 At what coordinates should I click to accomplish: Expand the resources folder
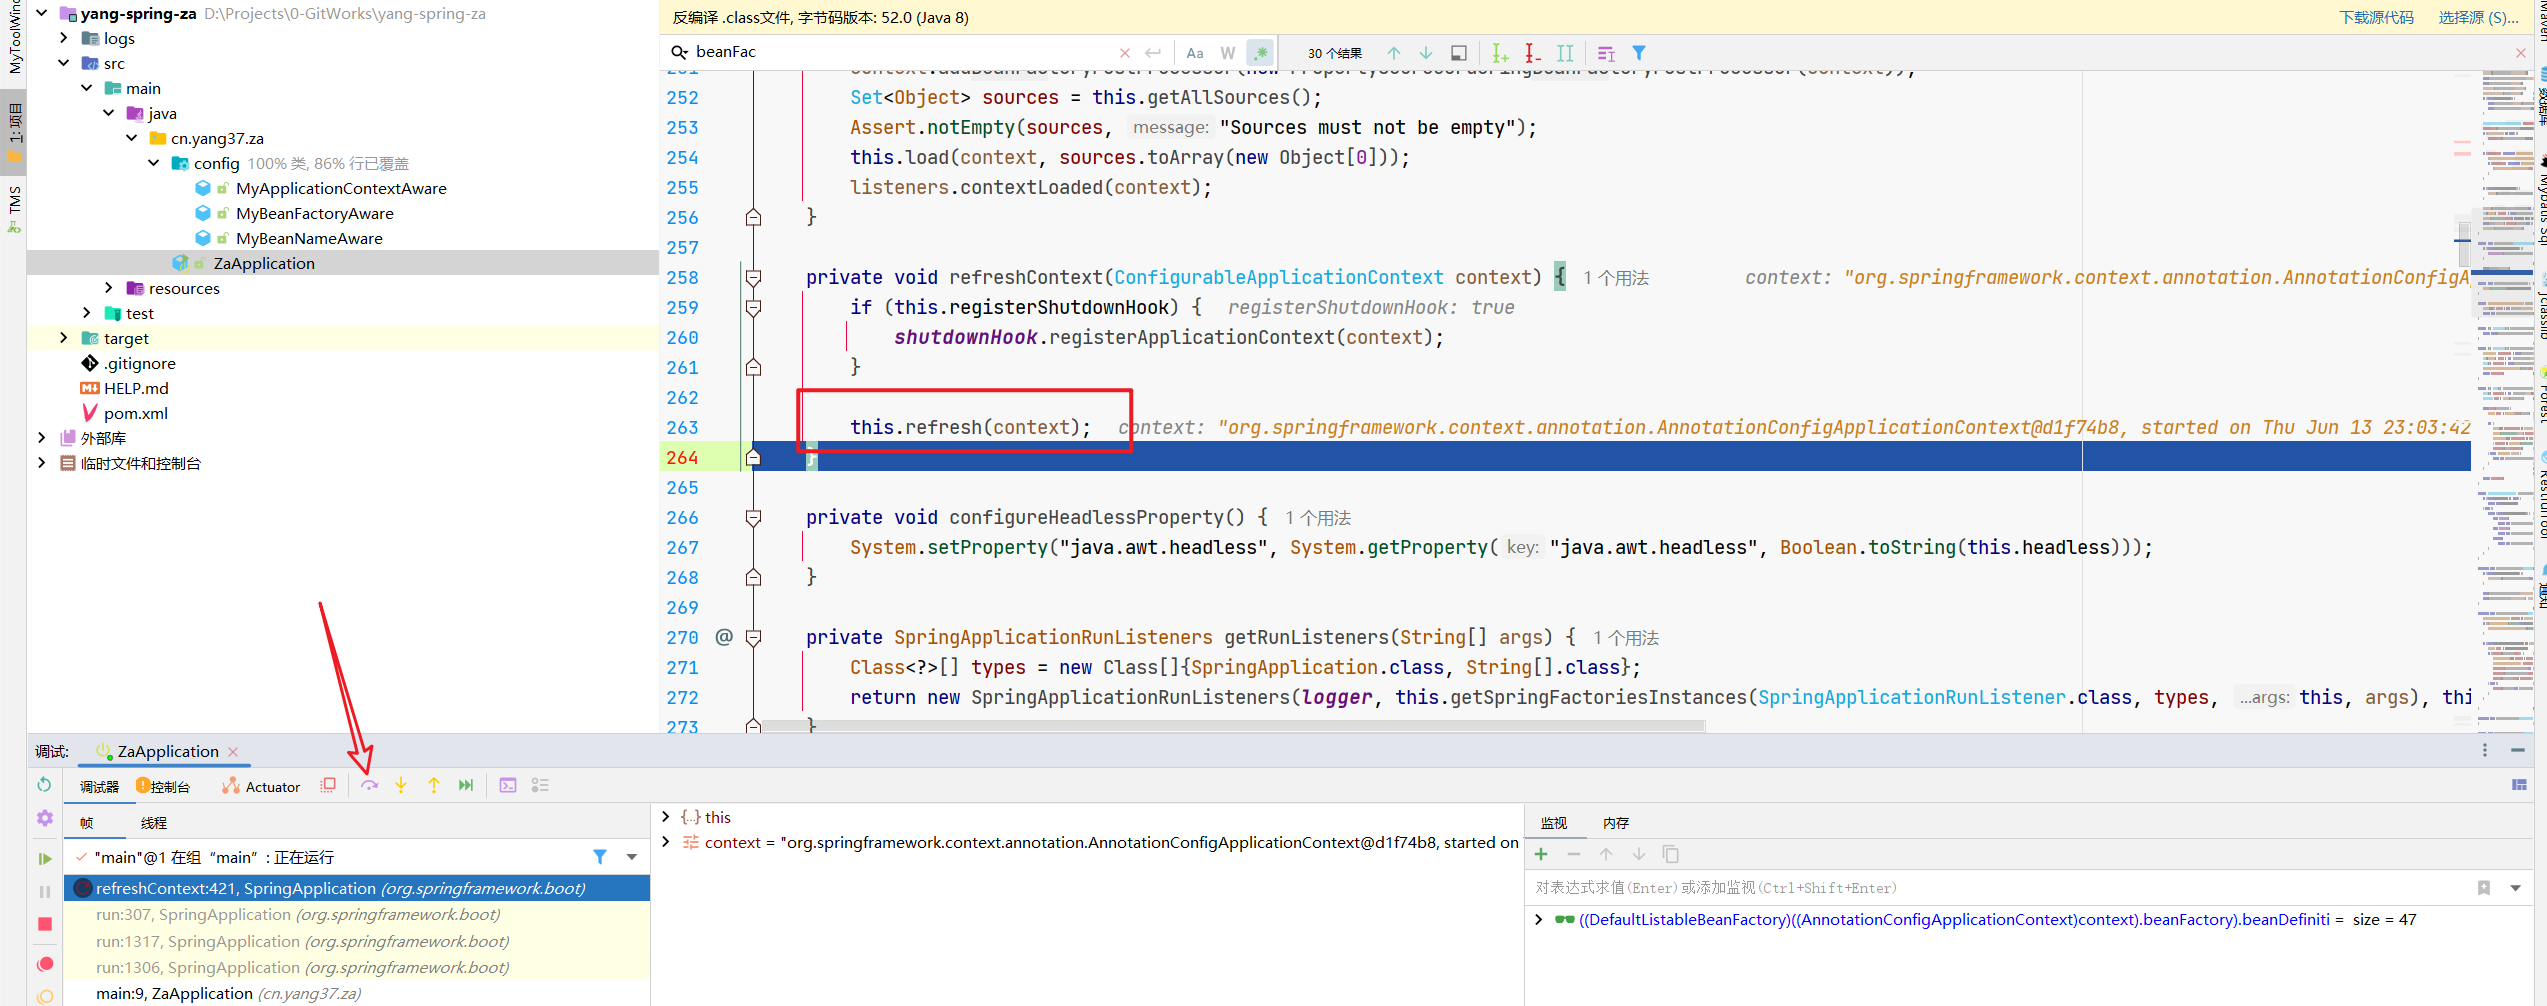(108, 288)
